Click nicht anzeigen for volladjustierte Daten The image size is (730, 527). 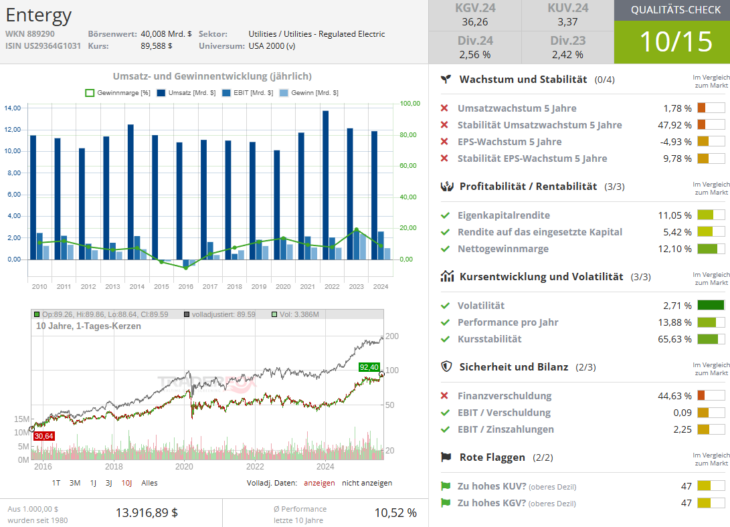[367, 483]
